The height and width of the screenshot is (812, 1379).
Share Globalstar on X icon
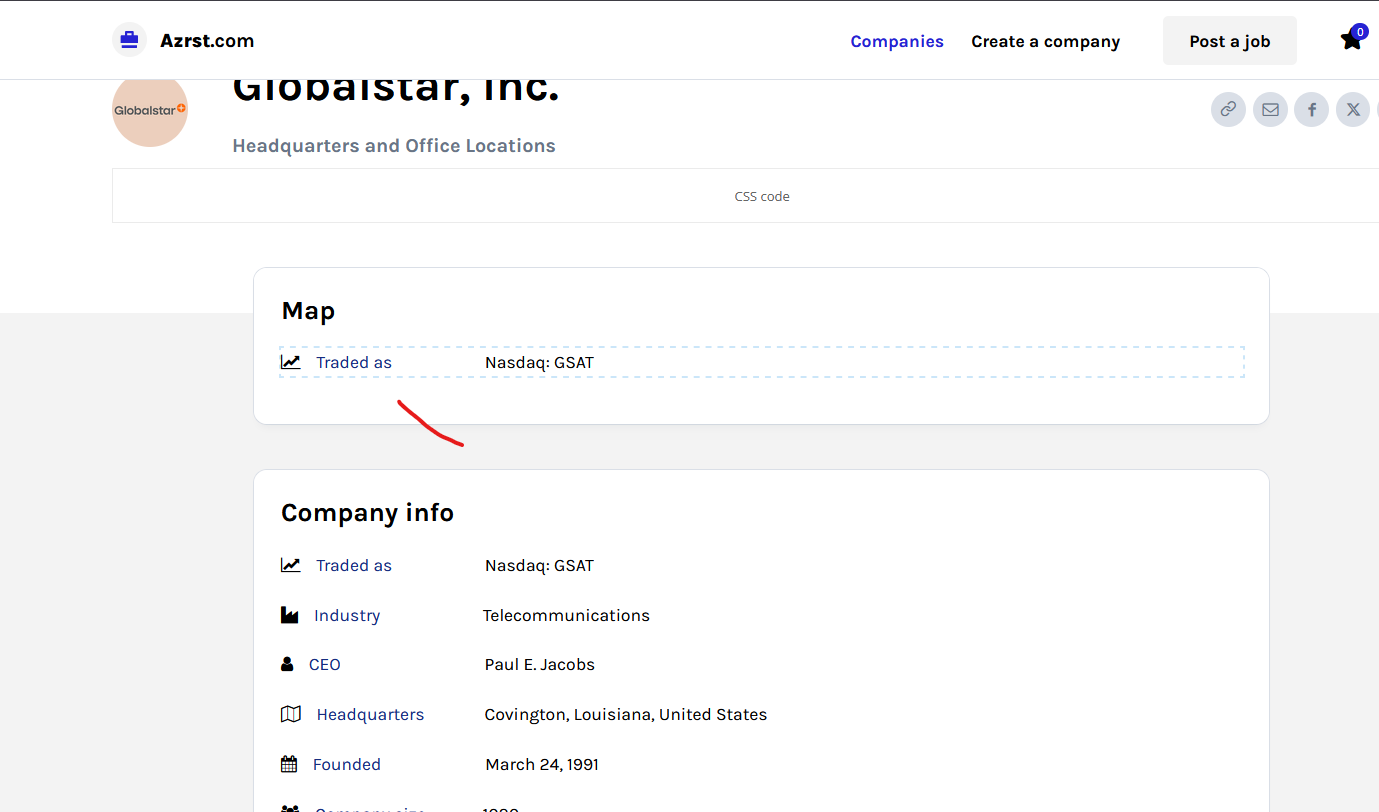click(x=1354, y=109)
